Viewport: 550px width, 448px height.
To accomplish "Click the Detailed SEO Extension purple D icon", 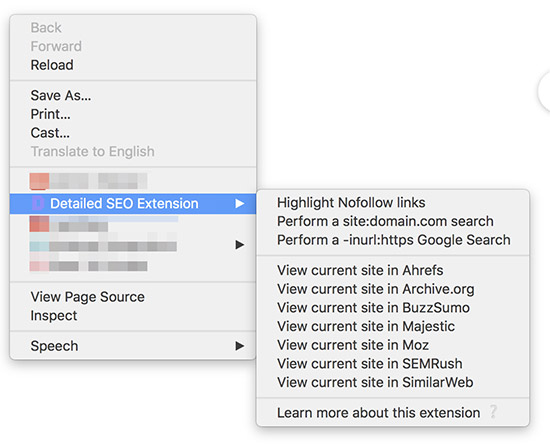I will coord(38,203).
